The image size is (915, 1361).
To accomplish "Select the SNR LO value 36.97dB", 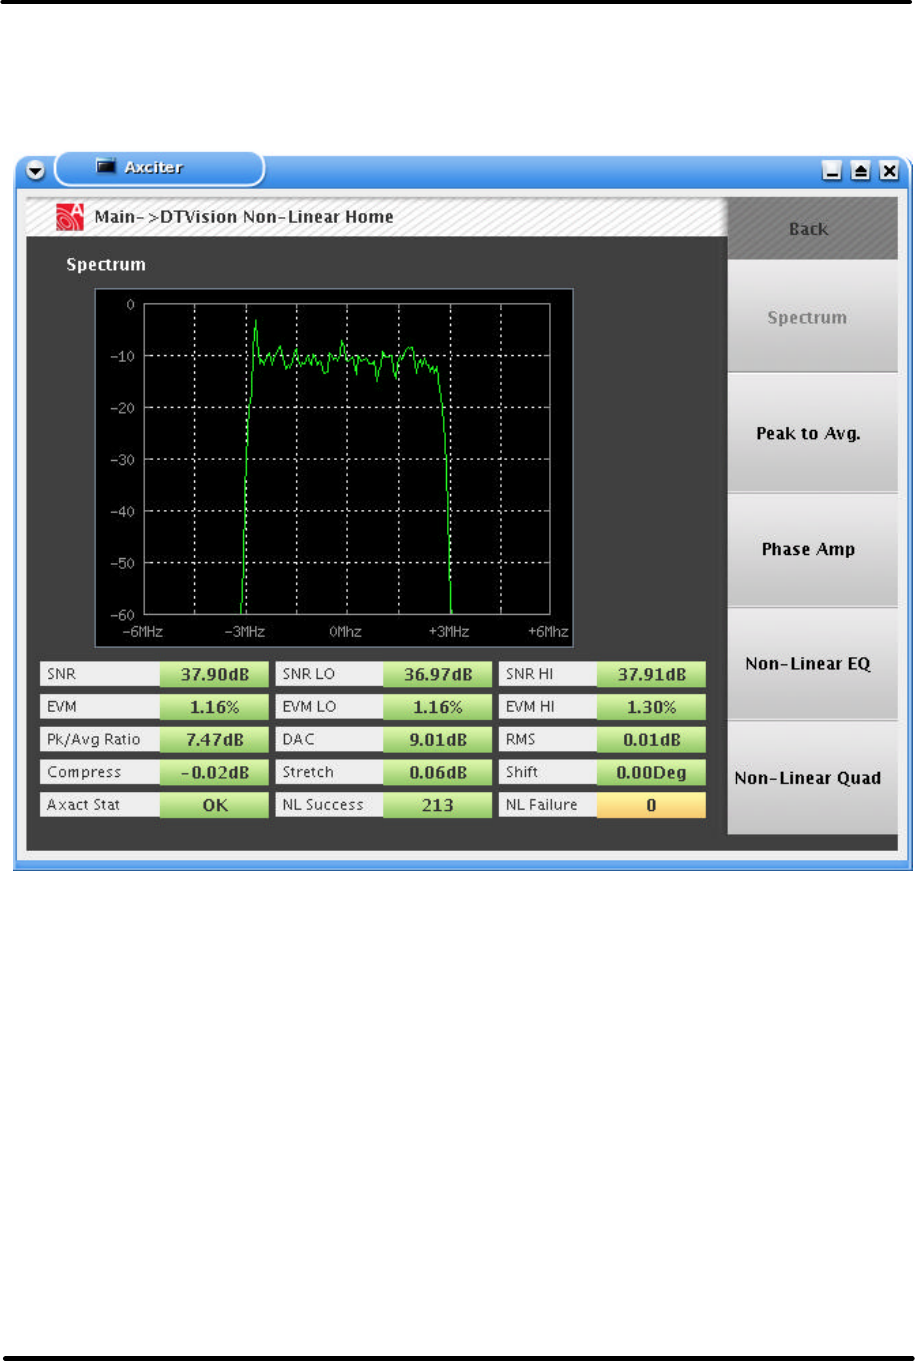I will [438, 674].
